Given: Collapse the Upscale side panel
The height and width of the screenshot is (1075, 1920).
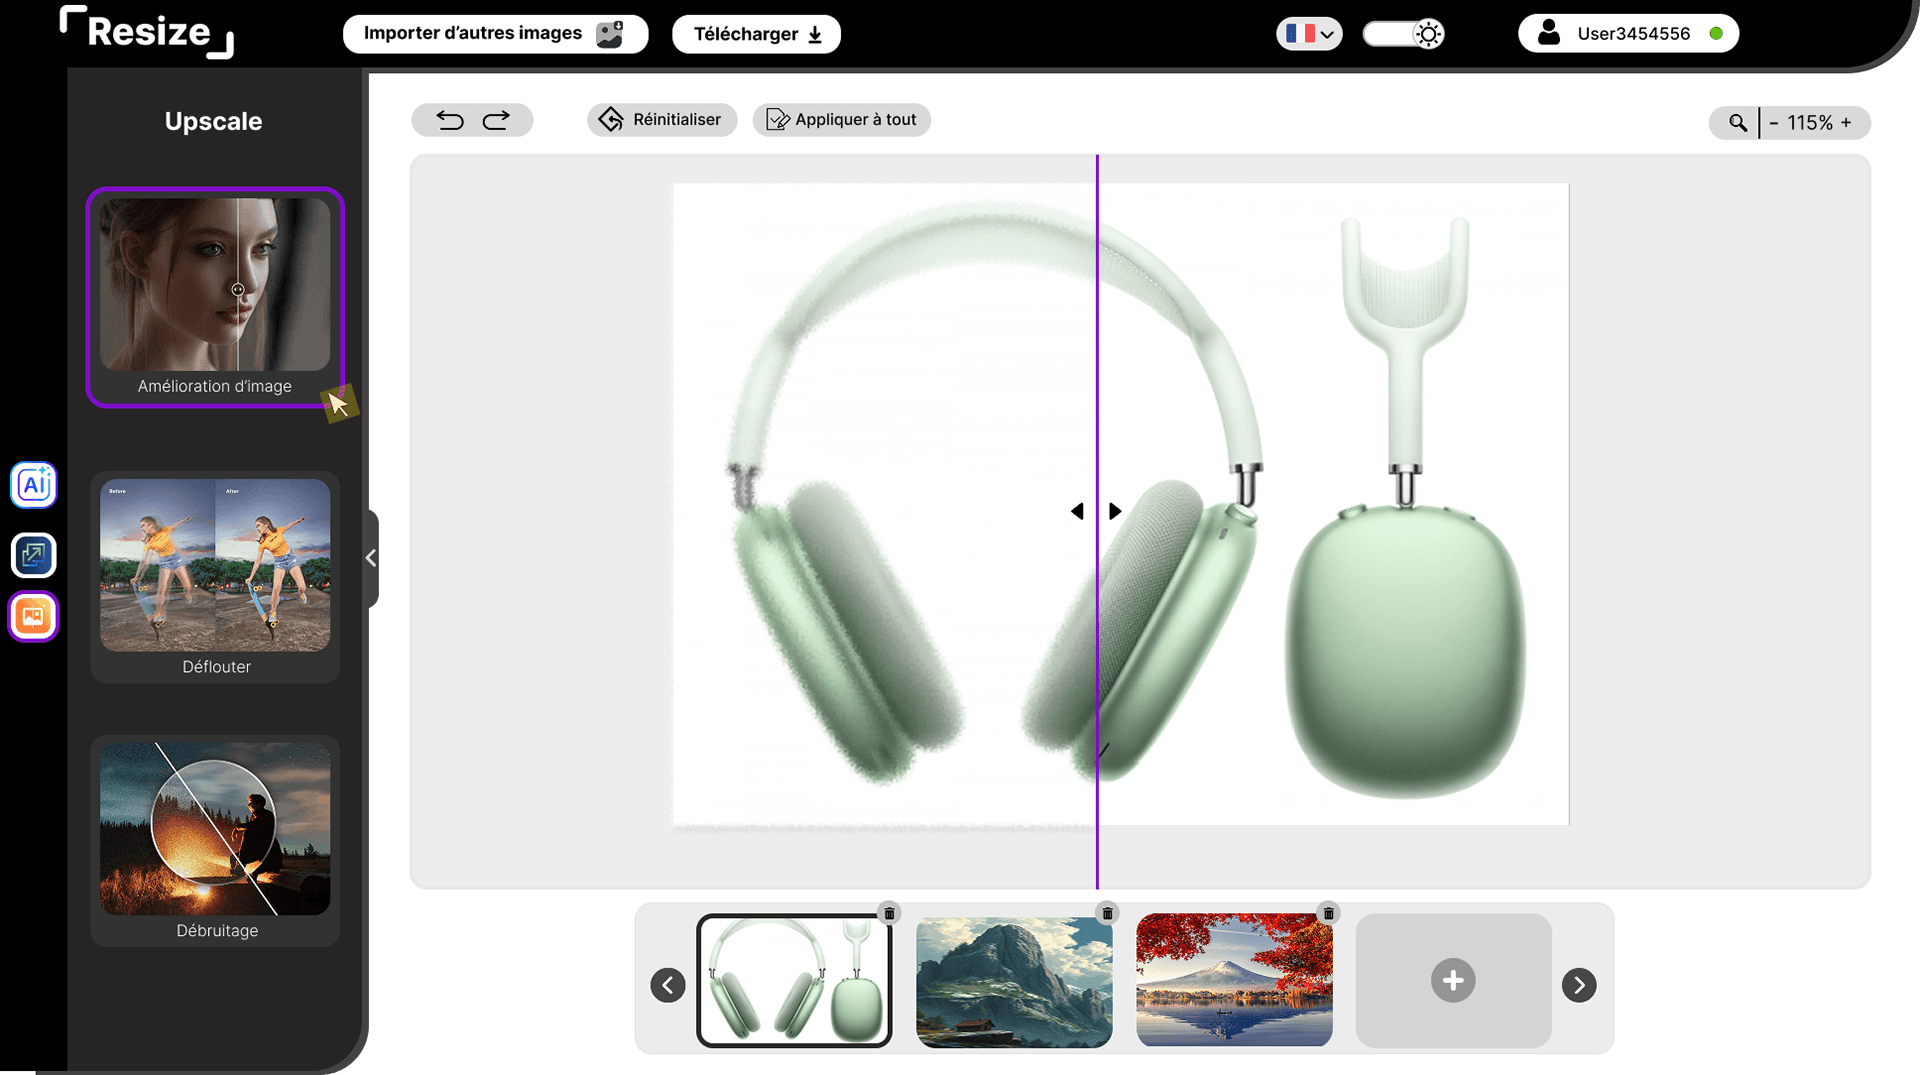Looking at the screenshot, I should pos(371,558).
